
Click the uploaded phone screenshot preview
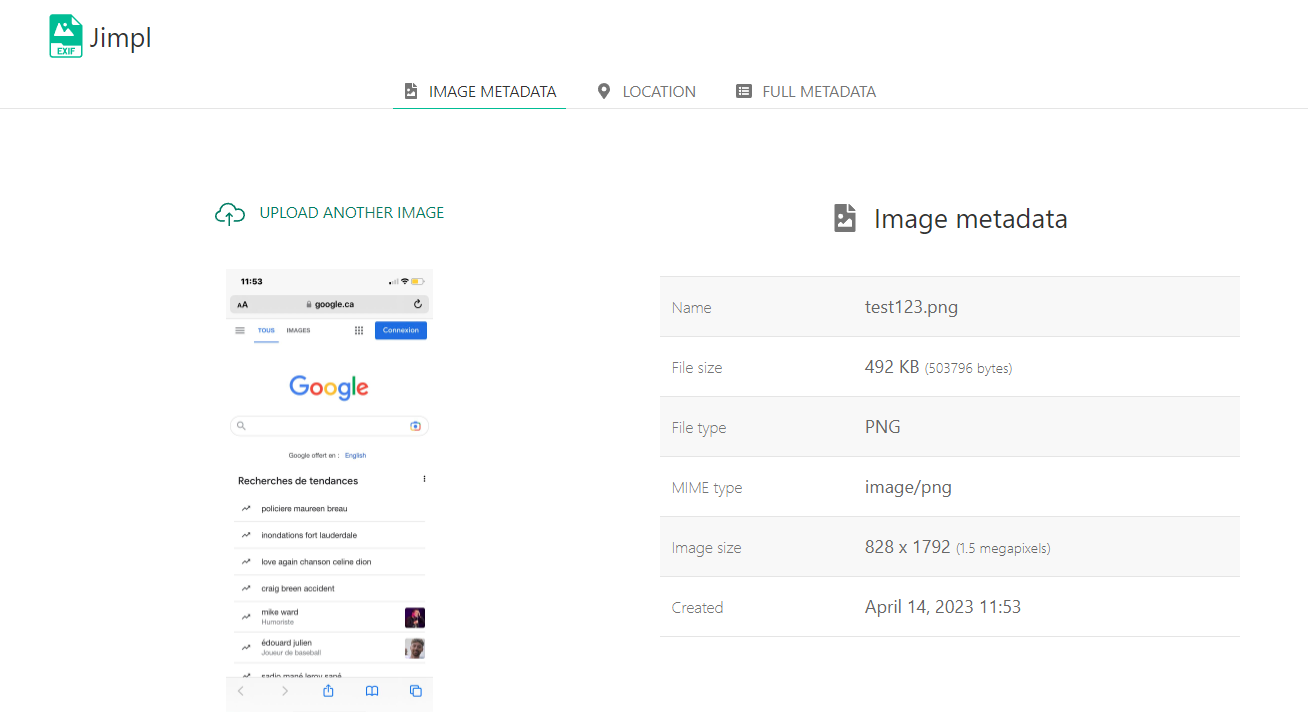(329, 490)
